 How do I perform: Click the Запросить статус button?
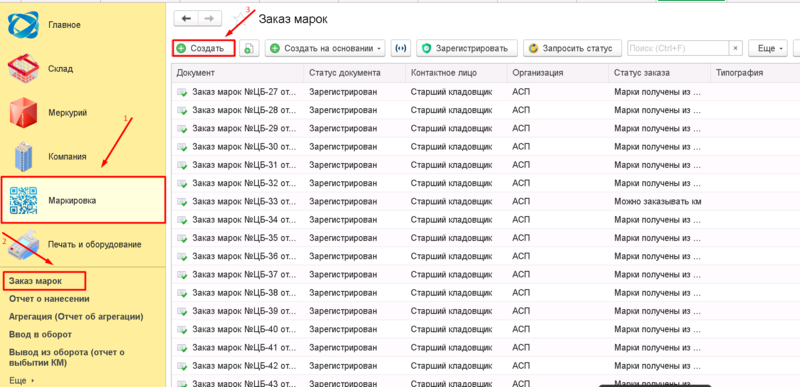572,48
